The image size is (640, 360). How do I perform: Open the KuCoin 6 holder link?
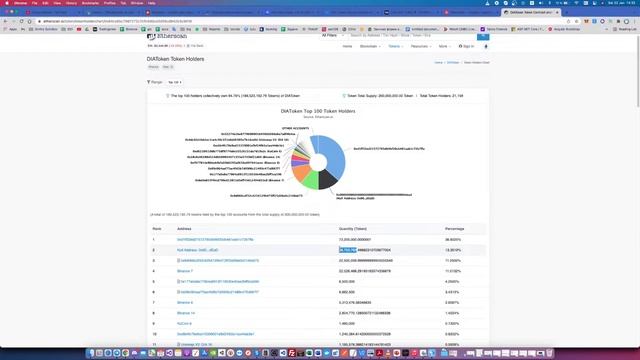click(x=184, y=324)
